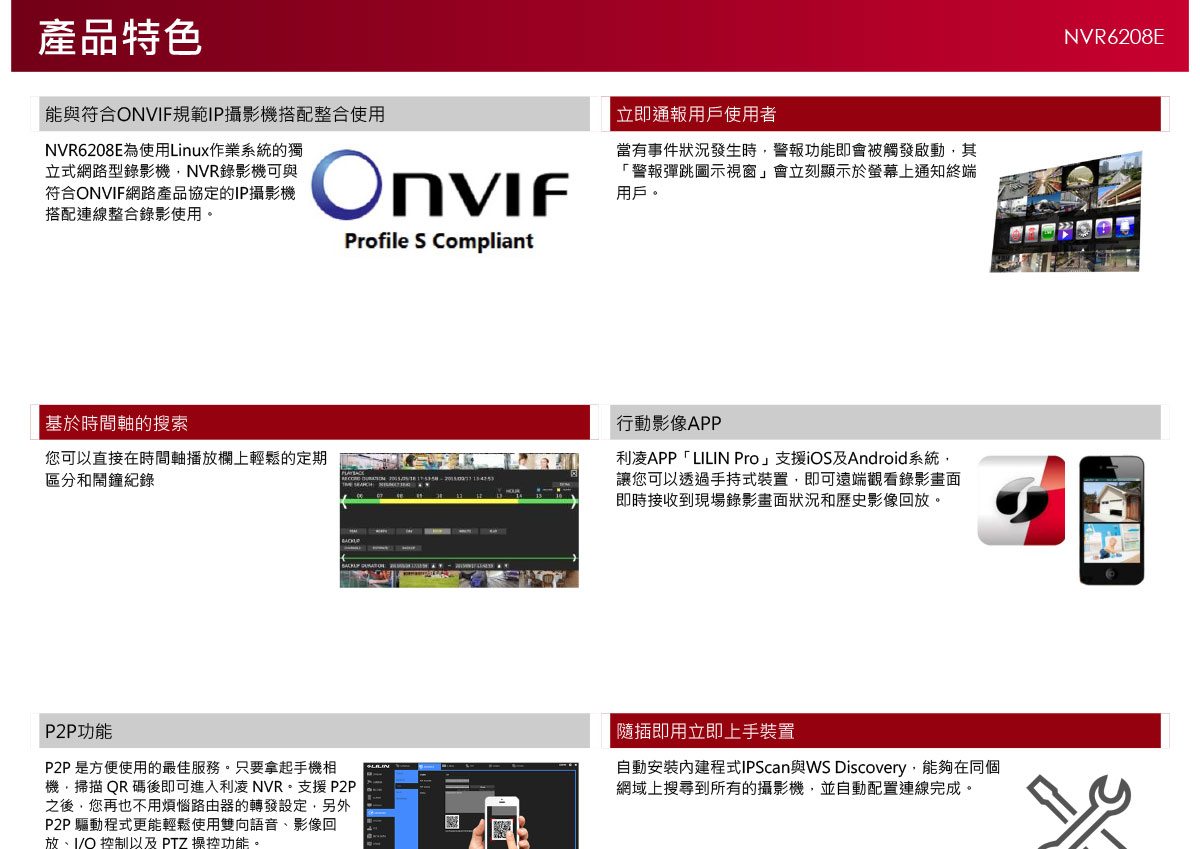The height and width of the screenshot is (849, 1200).
Task: Toggle DAY view in the playback time search
Action: pos(408,531)
